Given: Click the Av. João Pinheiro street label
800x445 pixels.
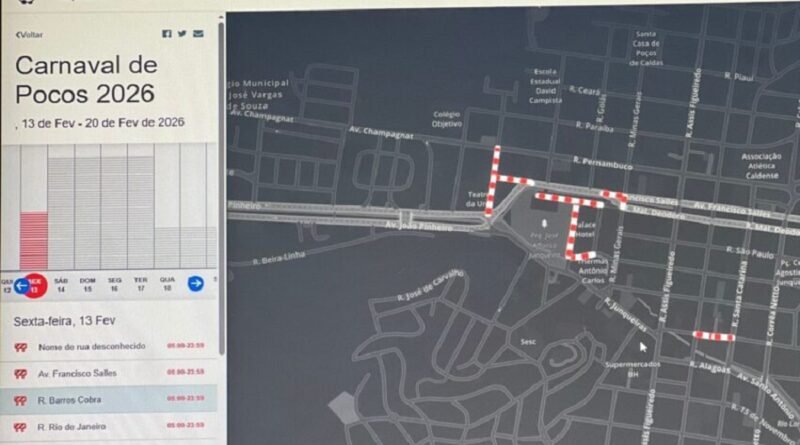Looking at the screenshot, I should click(418, 226).
